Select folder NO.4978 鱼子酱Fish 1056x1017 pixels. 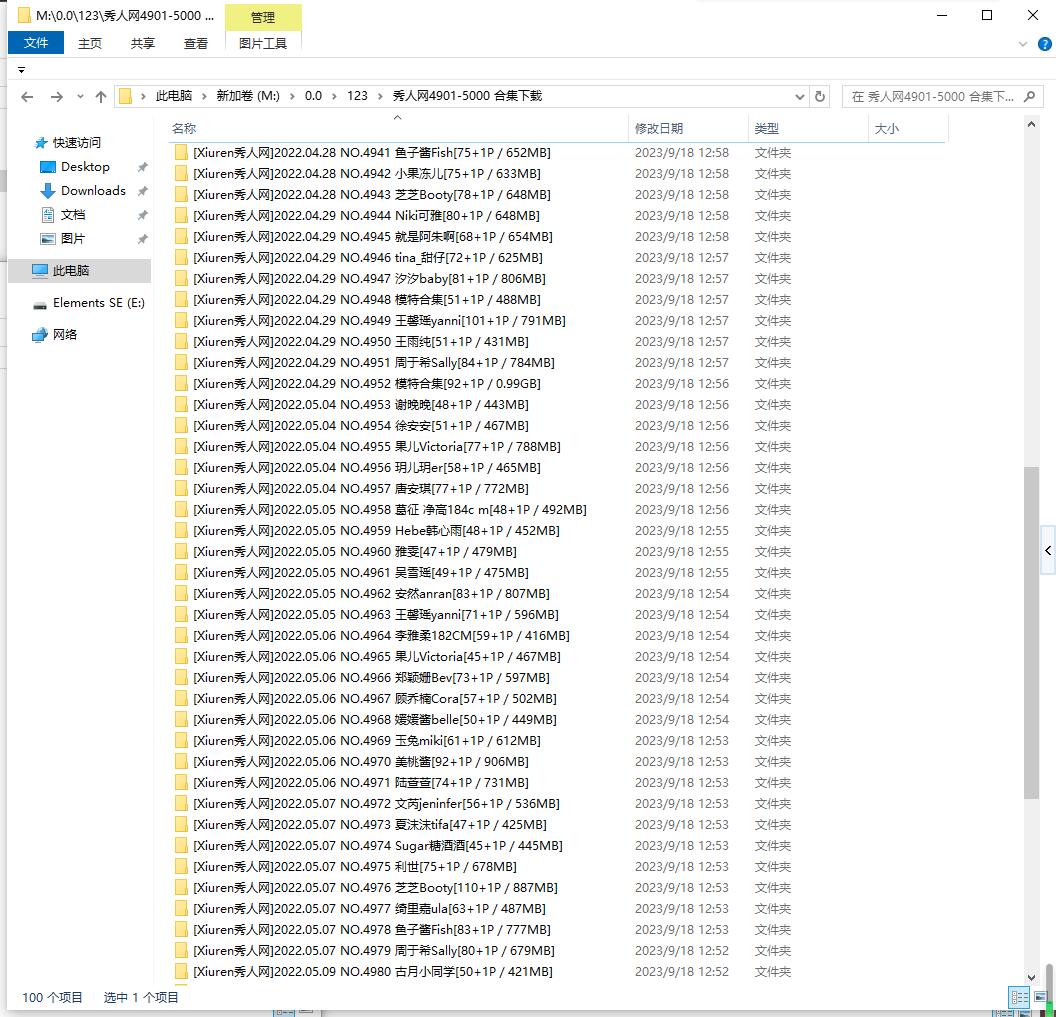coord(372,929)
